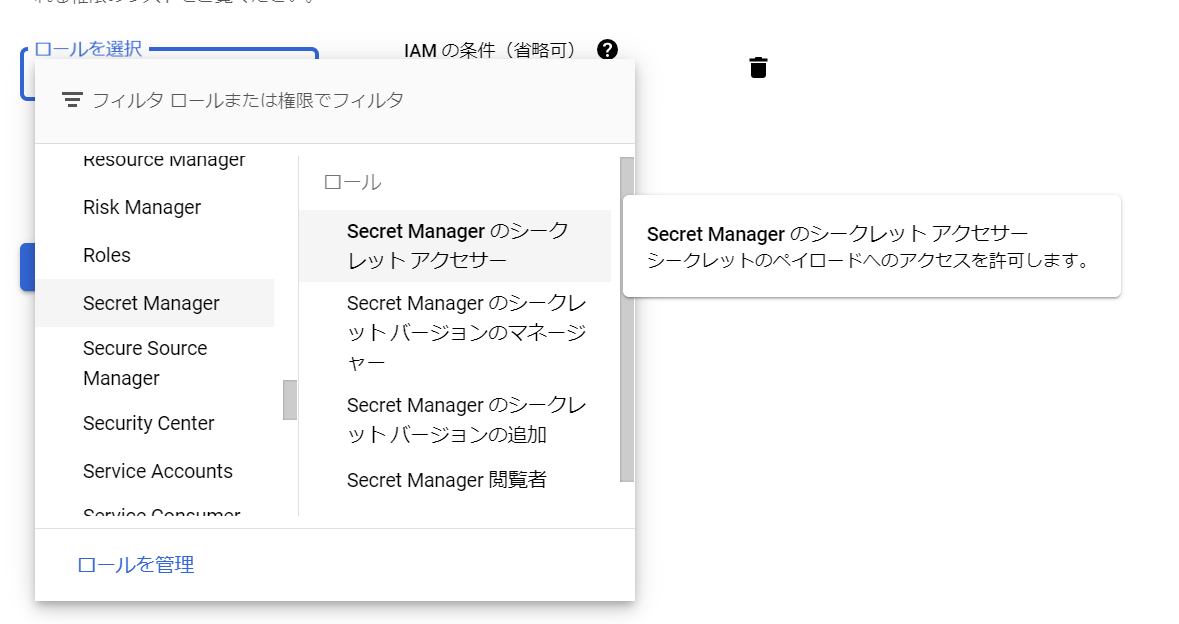1179x624 pixels.
Task: Click the trash delete role icon
Action: tap(758, 68)
